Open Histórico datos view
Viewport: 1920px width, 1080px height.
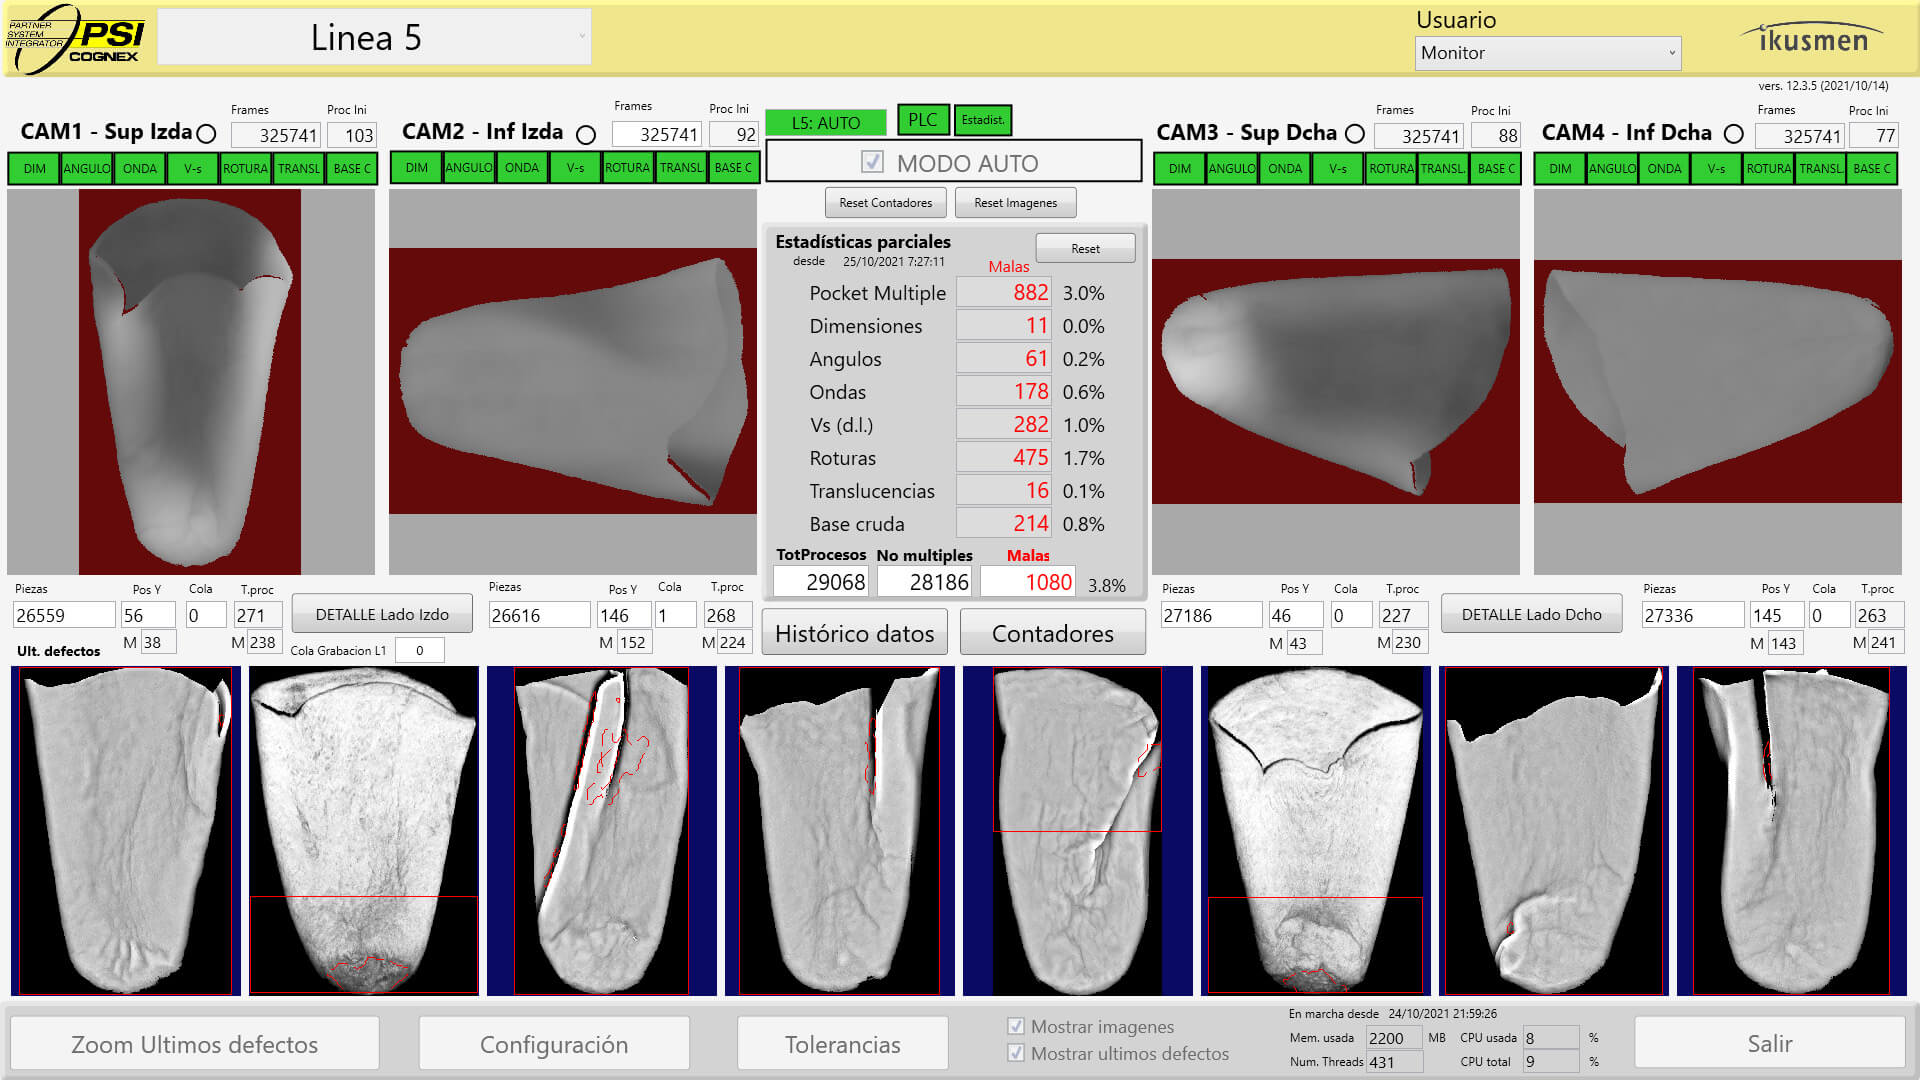(854, 633)
